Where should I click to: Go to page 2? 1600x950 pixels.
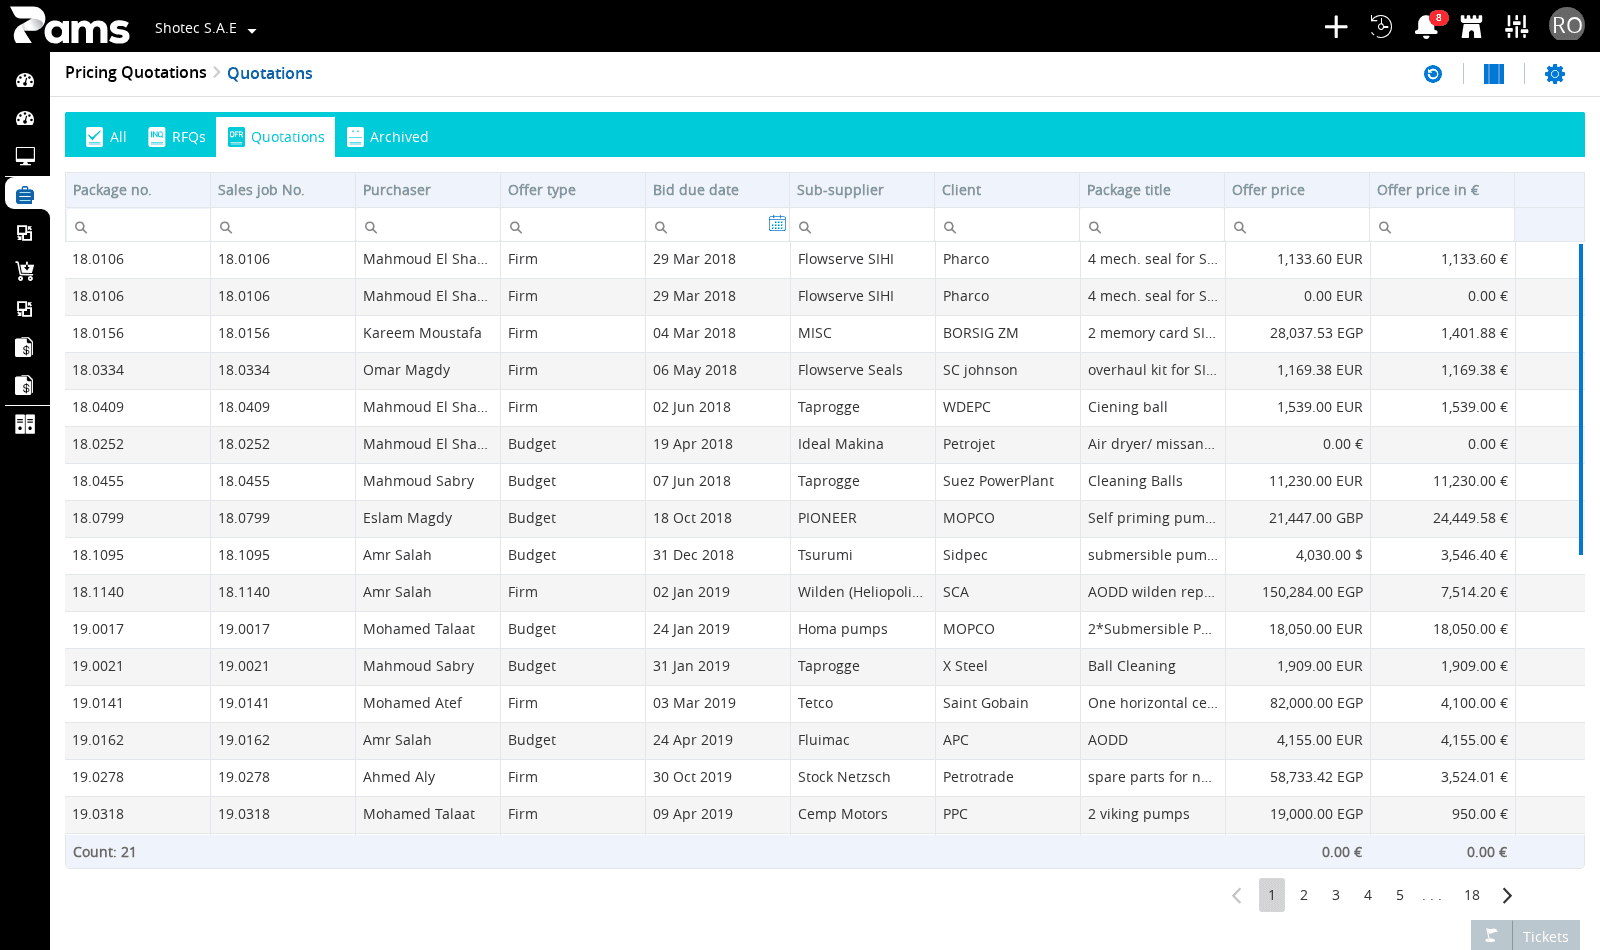pos(1304,895)
